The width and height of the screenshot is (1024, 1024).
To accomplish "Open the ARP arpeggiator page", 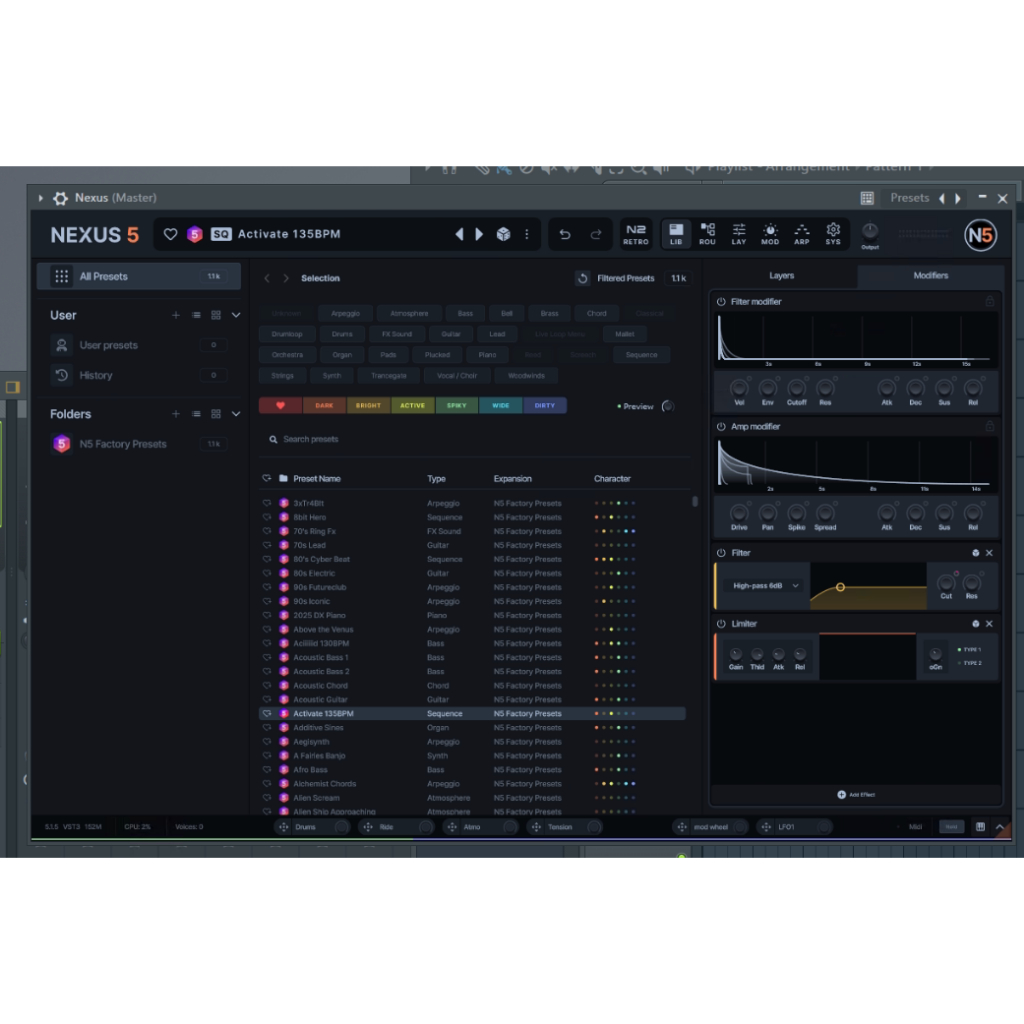I will click(802, 234).
